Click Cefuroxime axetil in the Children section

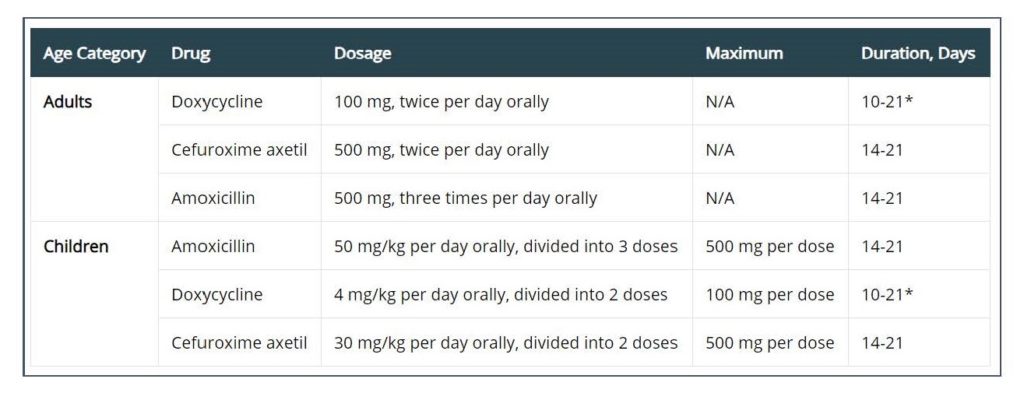pos(239,343)
